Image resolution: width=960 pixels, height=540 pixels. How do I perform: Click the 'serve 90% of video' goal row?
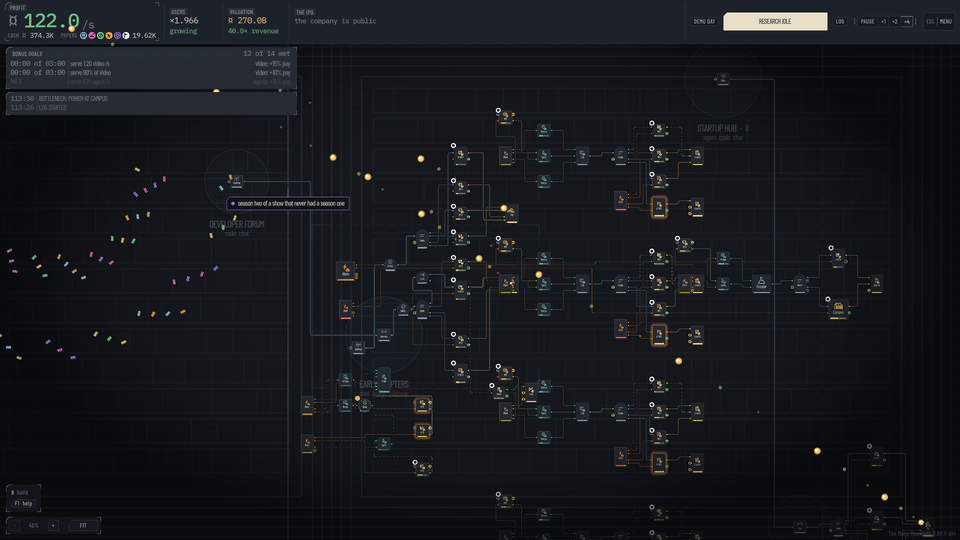click(151, 73)
